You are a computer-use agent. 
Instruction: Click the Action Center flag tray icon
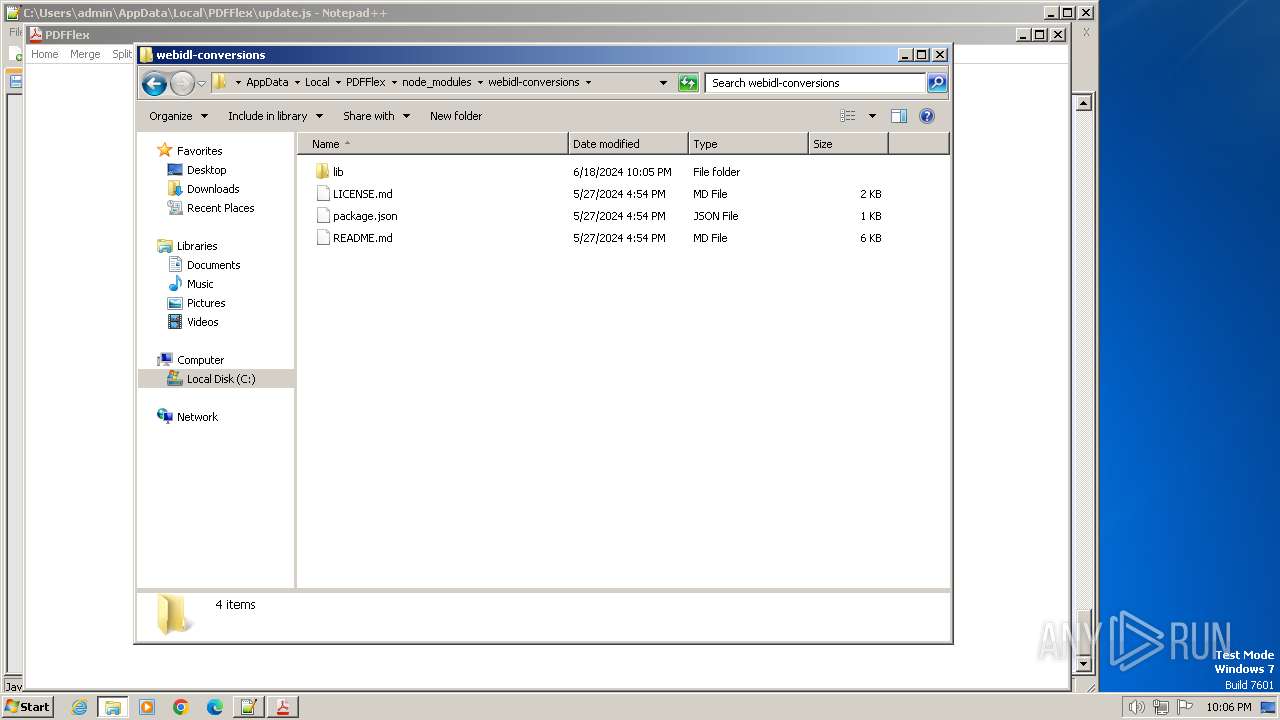1185,707
